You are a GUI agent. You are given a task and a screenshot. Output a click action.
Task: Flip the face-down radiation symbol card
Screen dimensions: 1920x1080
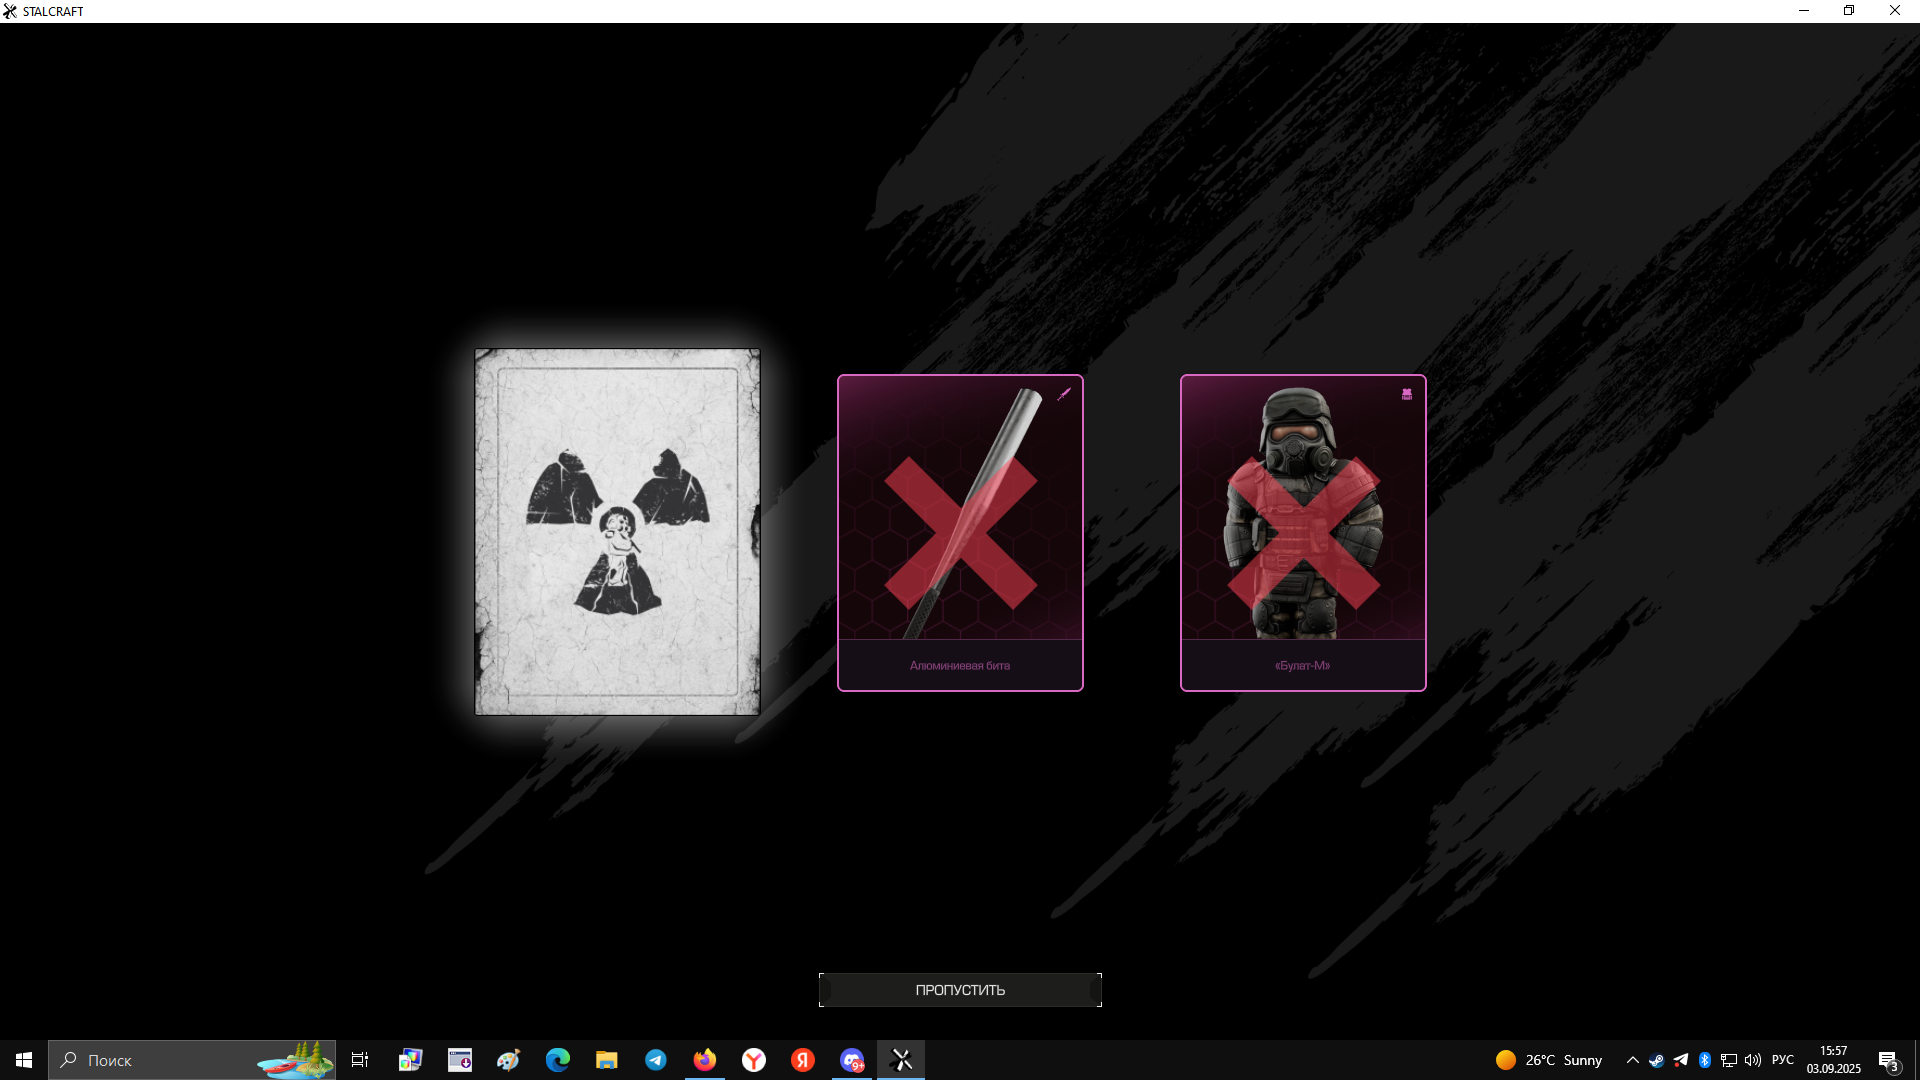tap(617, 532)
